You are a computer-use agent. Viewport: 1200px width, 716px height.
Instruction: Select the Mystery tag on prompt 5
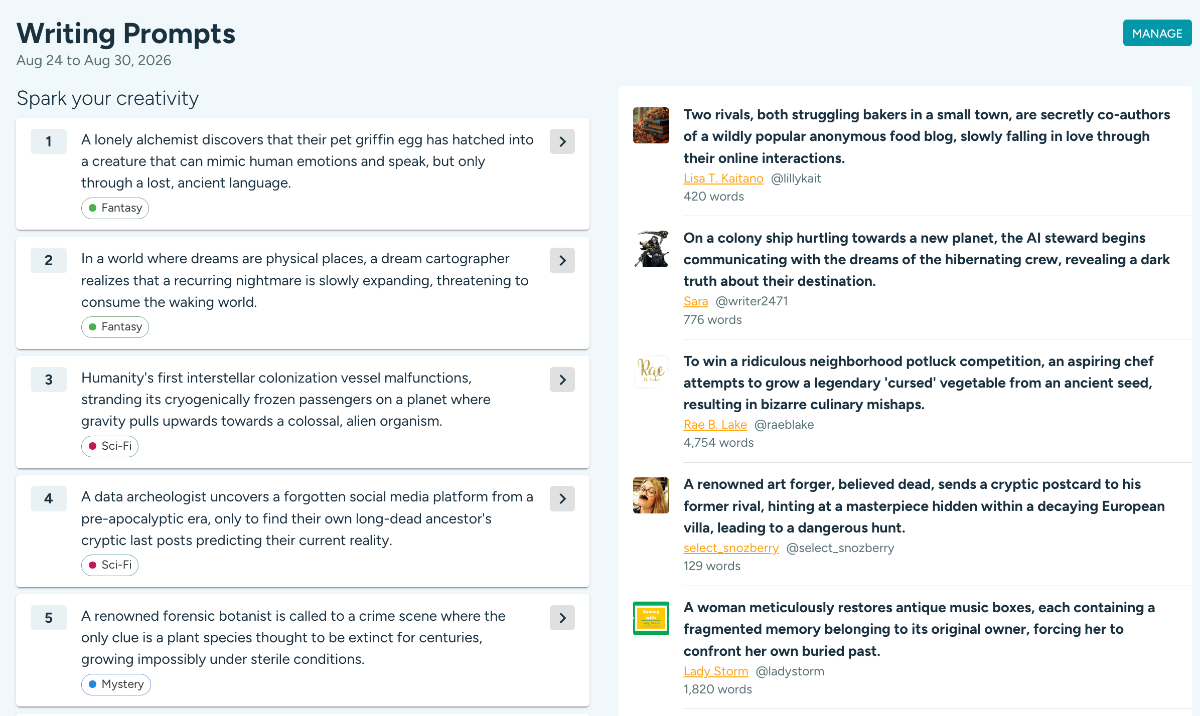tap(116, 685)
